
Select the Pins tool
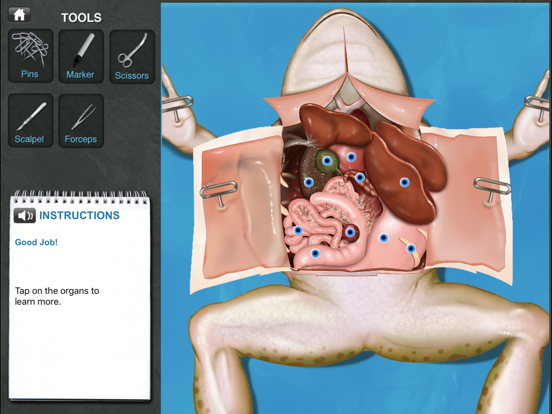click(x=31, y=56)
